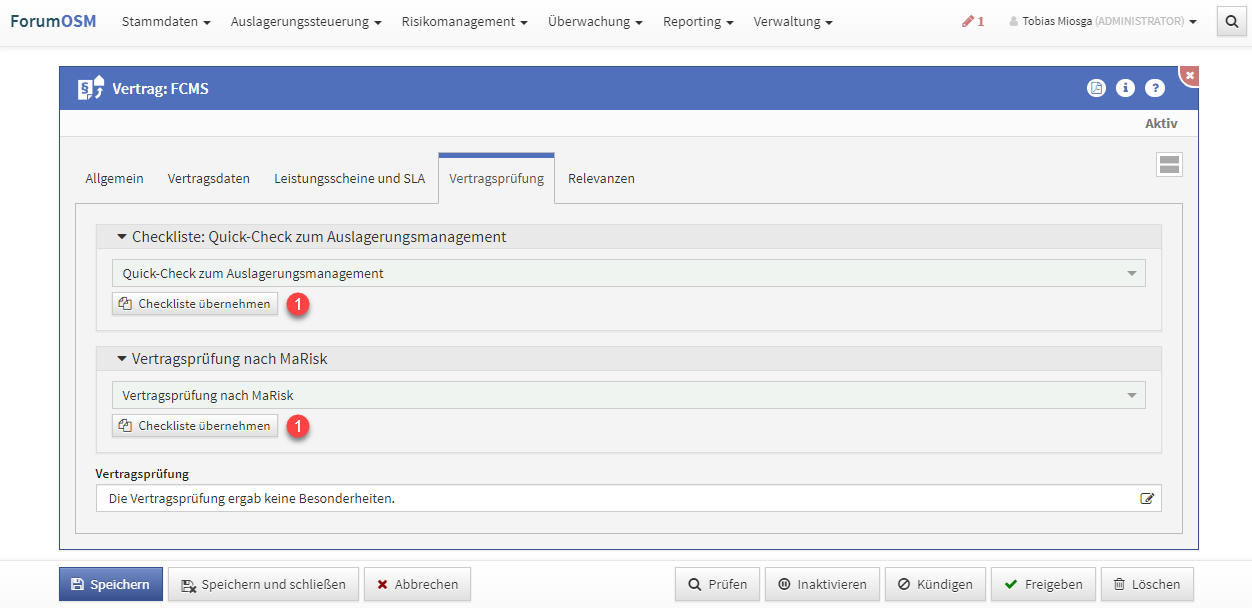Click the layout toggle icon beside tabs
1252x608 pixels.
click(x=1169, y=165)
